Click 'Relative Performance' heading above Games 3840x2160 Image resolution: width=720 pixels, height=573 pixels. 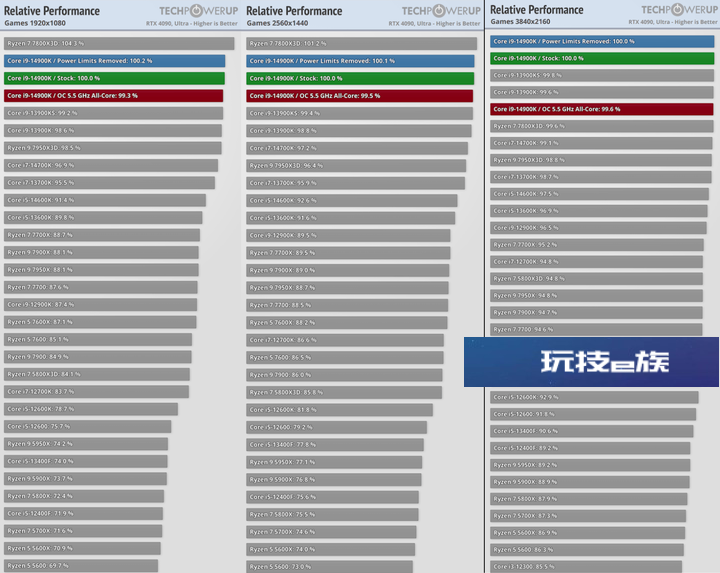pos(537,10)
